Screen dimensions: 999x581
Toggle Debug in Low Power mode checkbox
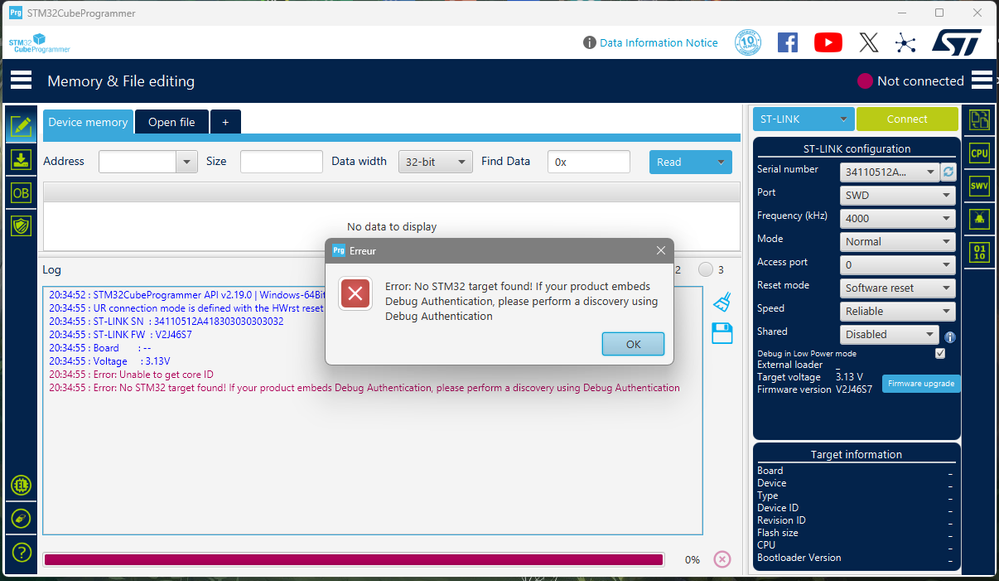pos(940,354)
